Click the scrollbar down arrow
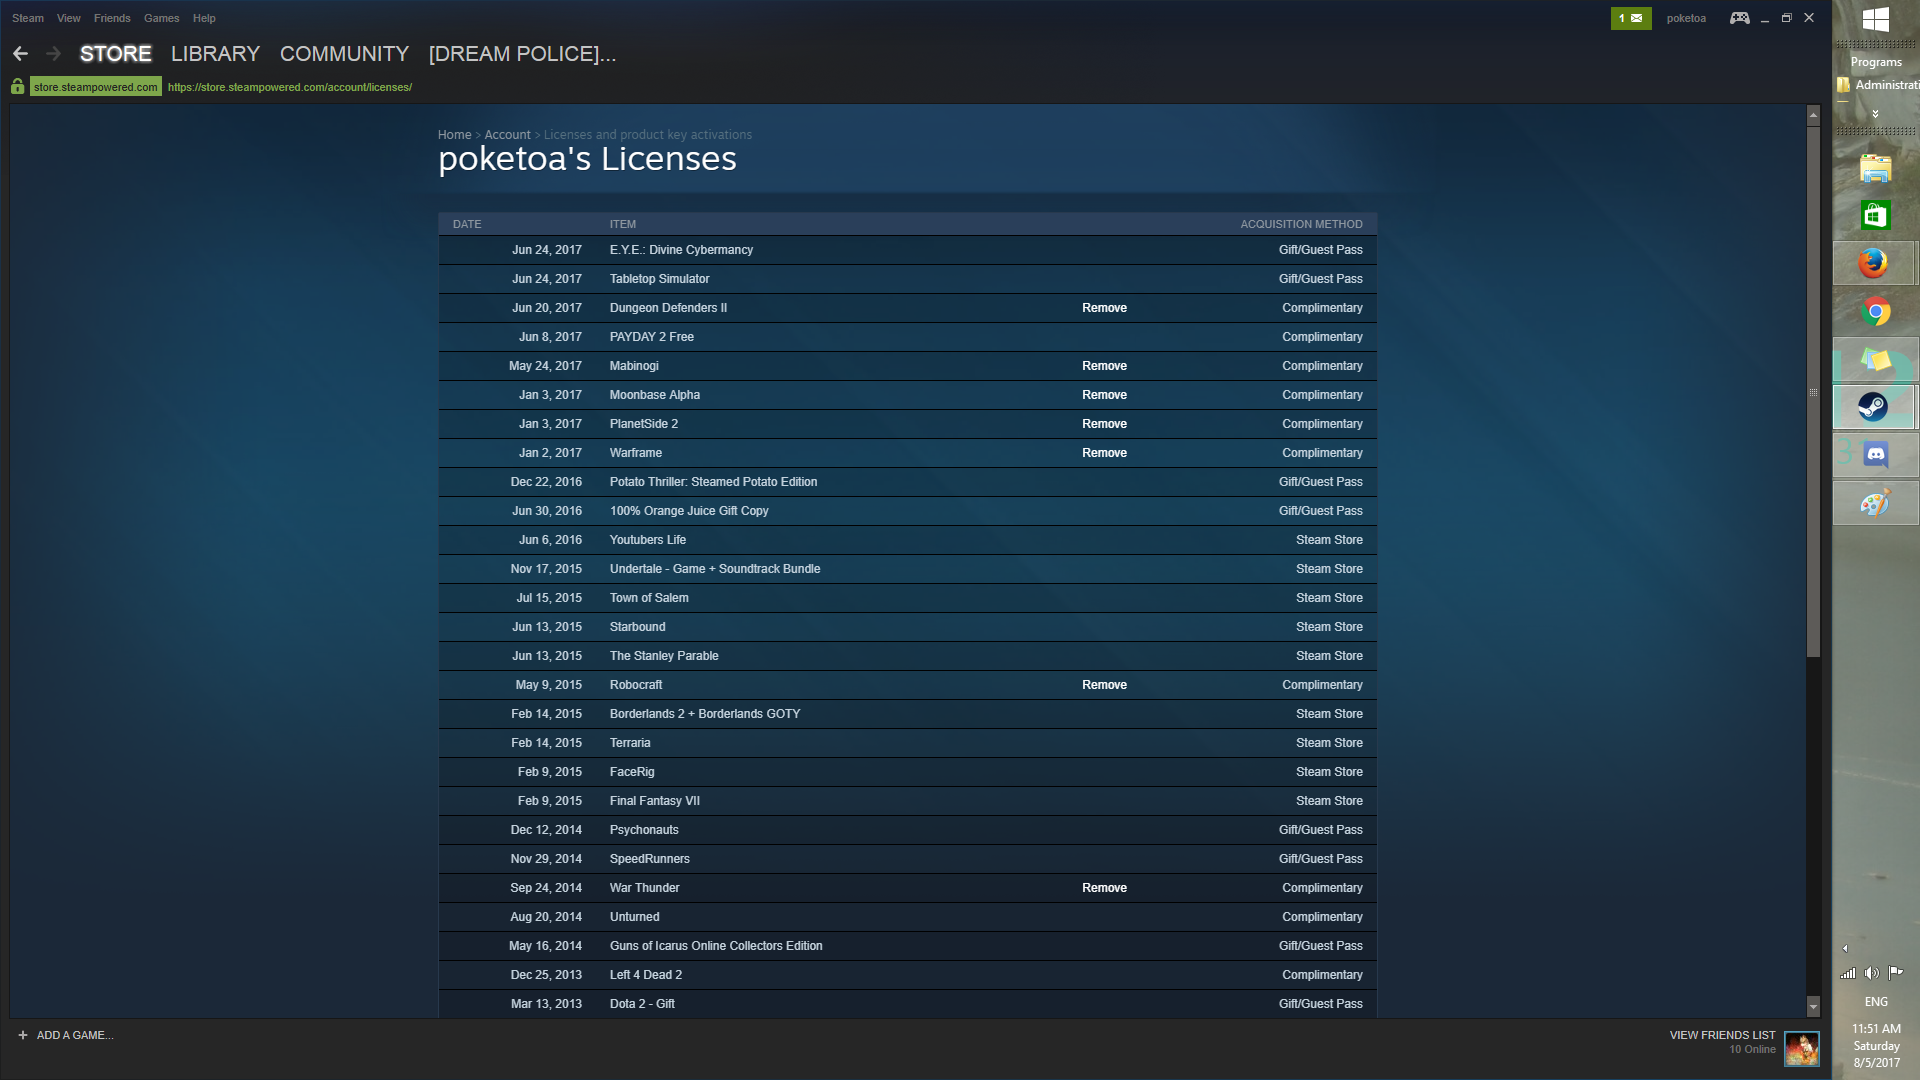The height and width of the screenshot is (1080, 1920). tap(1813, 1006)
